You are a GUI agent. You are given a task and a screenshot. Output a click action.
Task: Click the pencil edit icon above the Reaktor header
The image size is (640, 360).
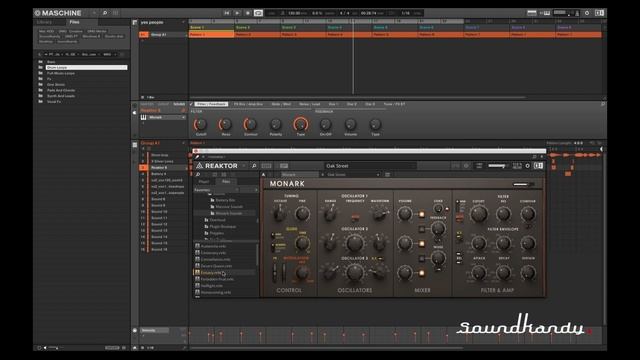point(197,157)
